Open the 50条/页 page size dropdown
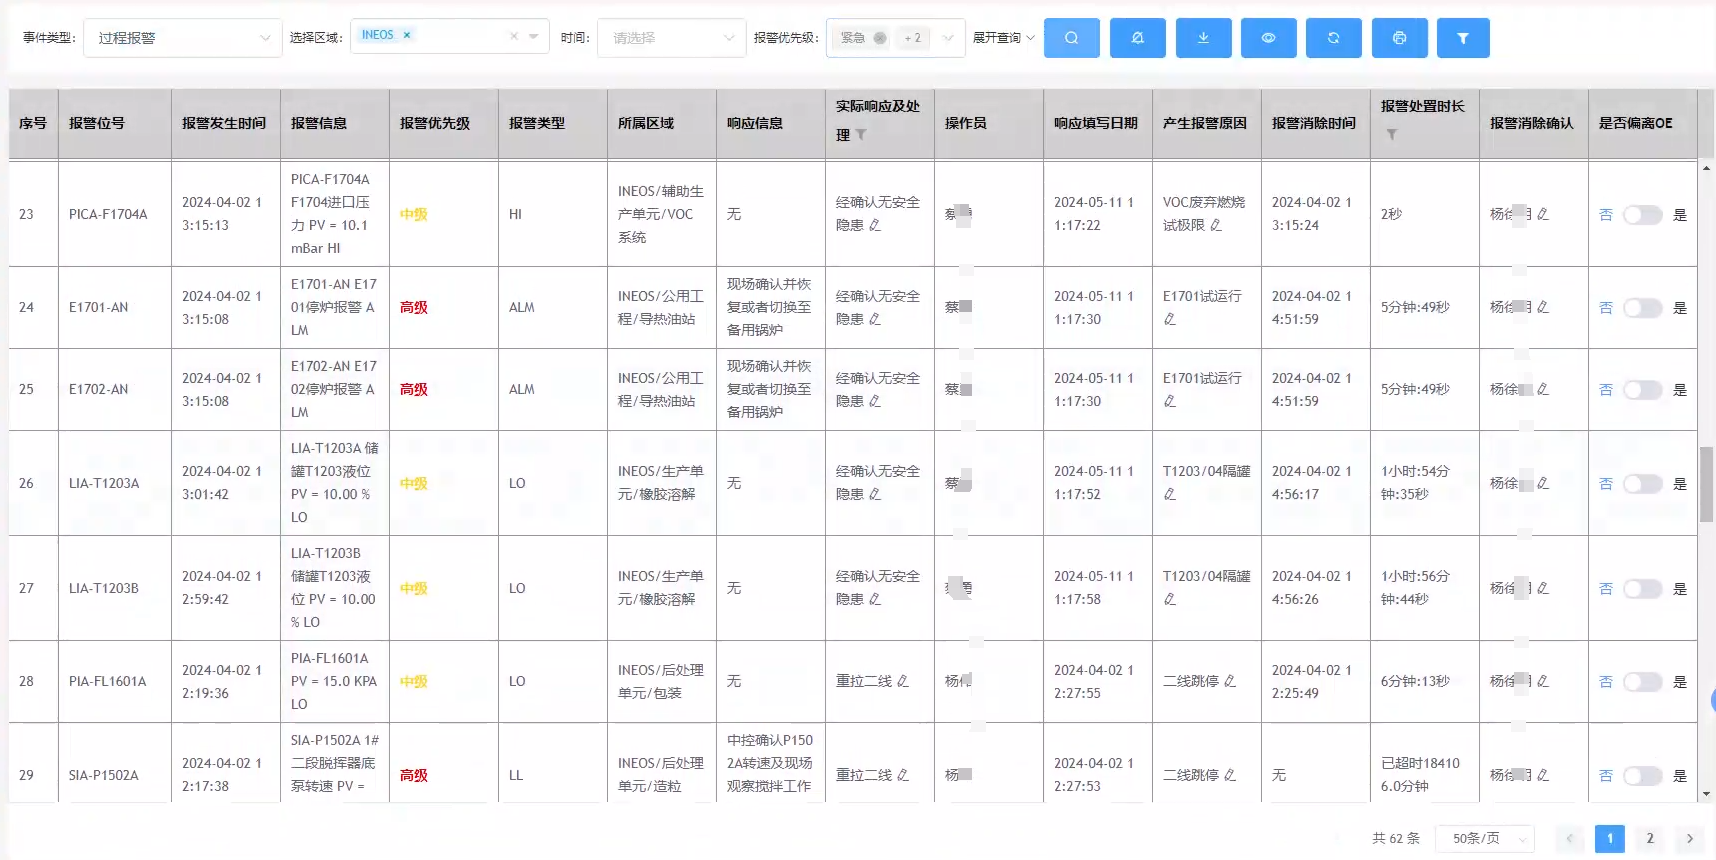 click(x=1486, y=838)
